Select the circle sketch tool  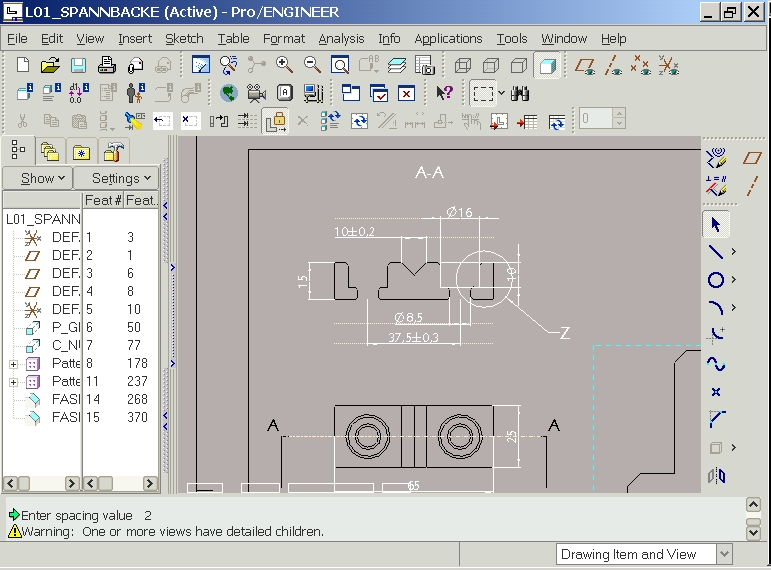point(716,280)
